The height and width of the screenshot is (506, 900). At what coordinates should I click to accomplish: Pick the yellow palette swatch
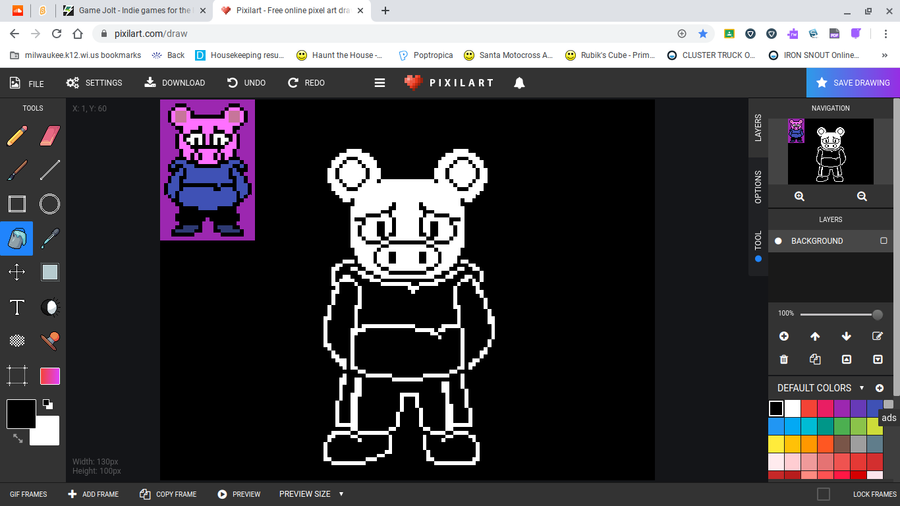tap(776, 444)
